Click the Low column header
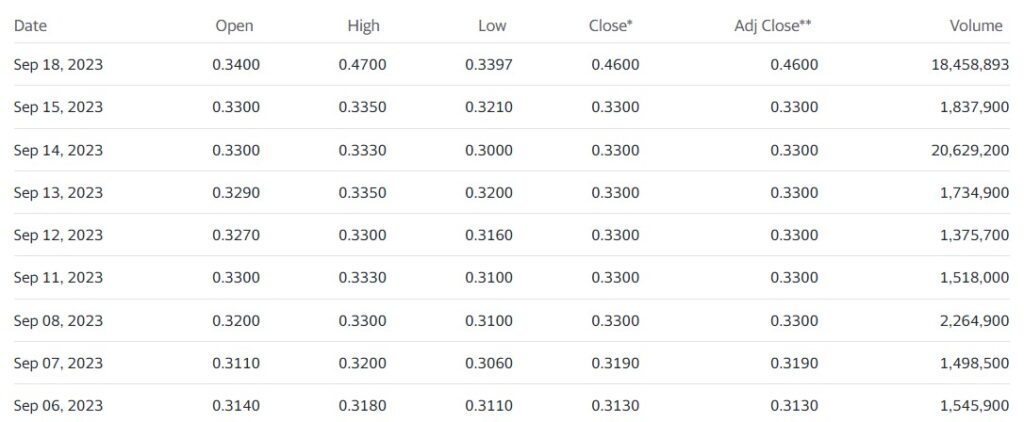The image size is (1024, 422). (492, 26)
